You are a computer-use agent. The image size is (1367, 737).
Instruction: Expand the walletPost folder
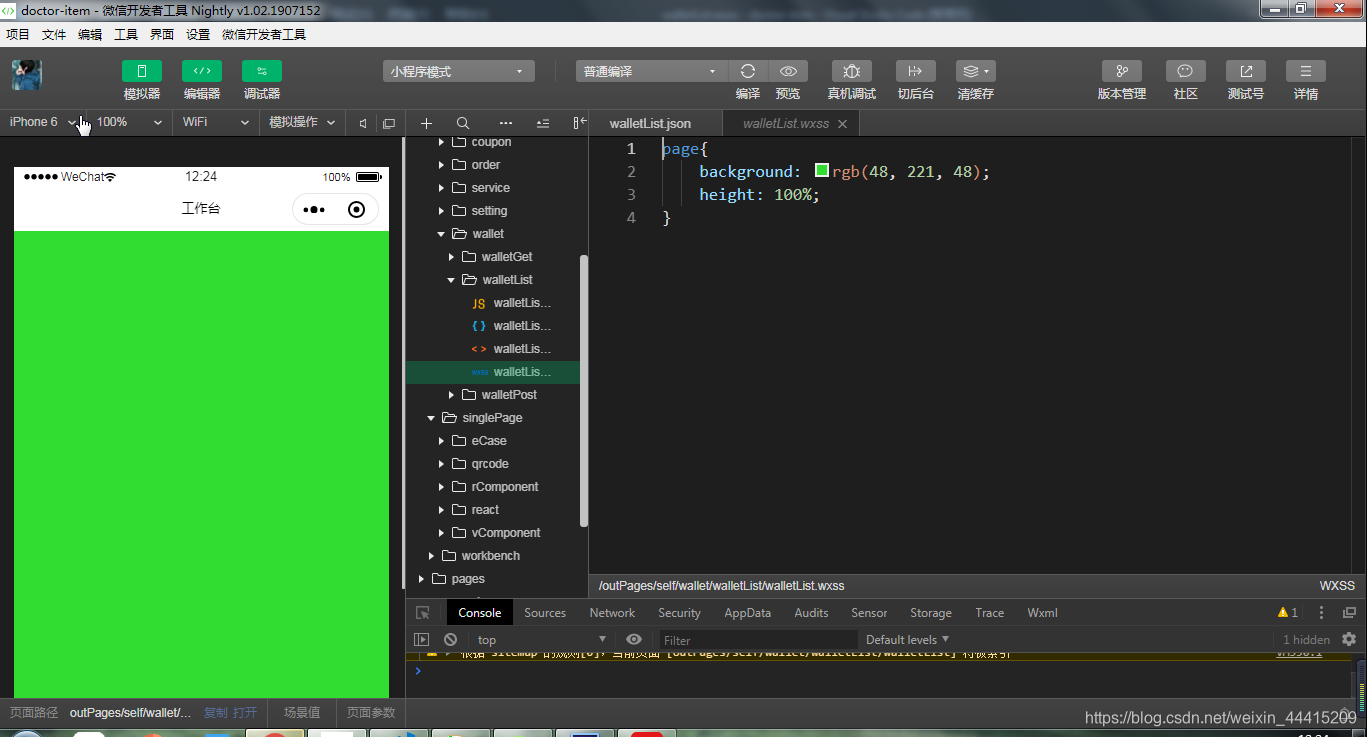(451, 395)
